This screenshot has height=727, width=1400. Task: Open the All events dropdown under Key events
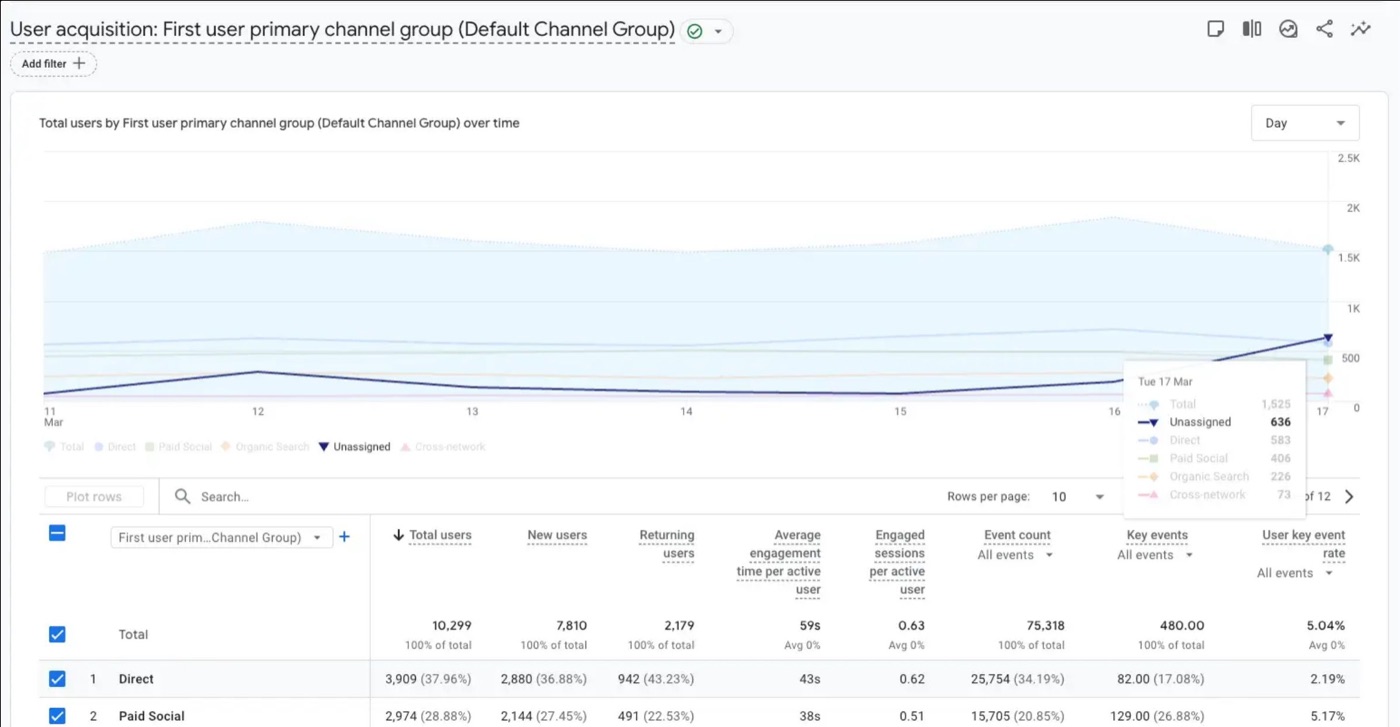(1156, 555)
